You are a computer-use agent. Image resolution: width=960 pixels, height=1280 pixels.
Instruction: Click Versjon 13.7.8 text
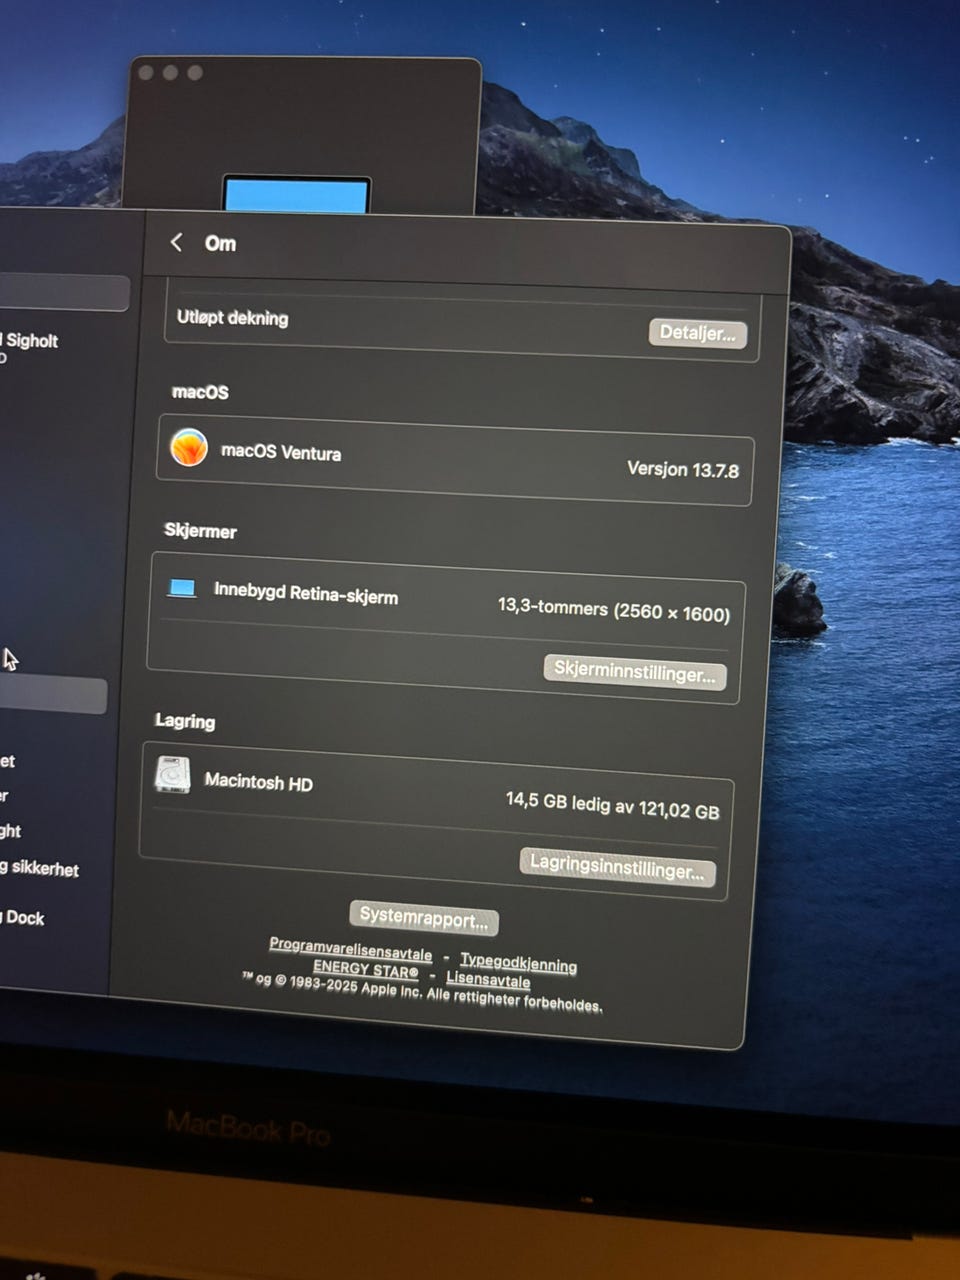click(x=683, y=469)
